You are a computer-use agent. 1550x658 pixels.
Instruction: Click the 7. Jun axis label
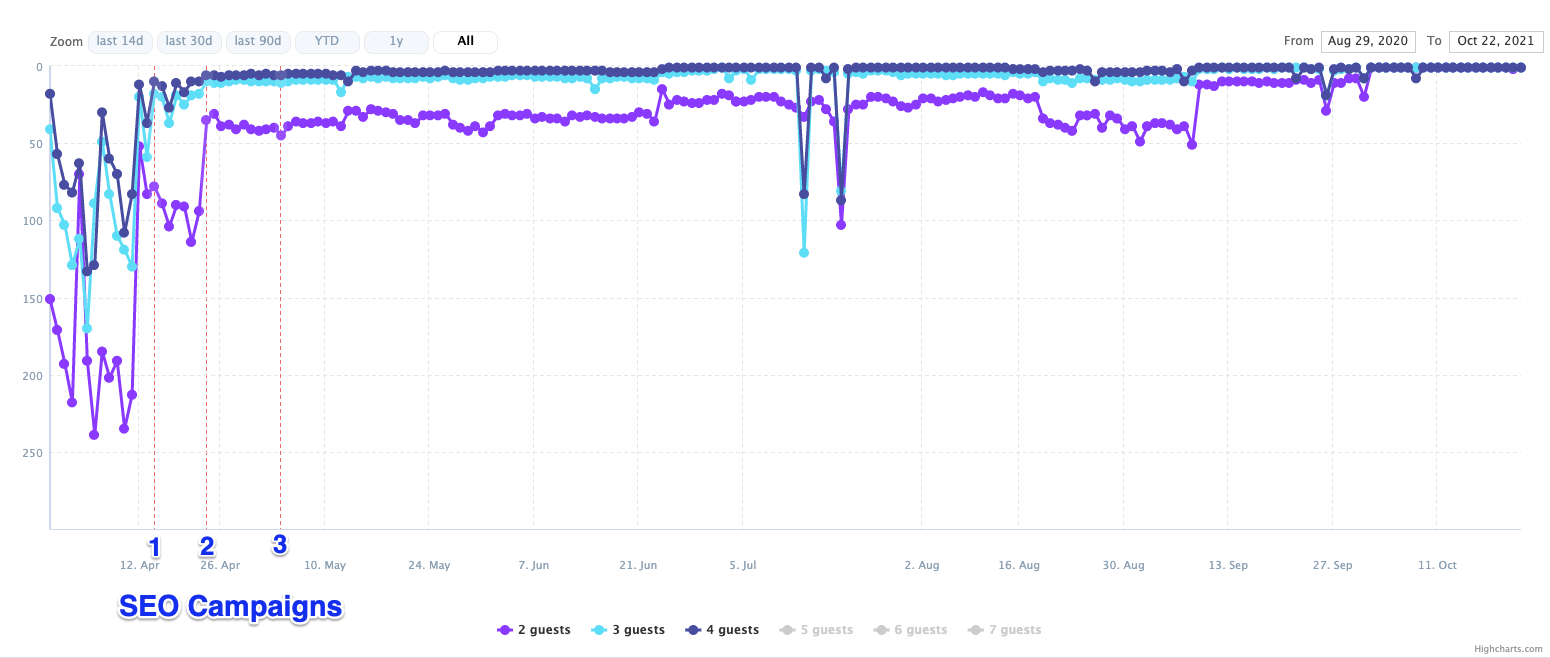click(x=534, y=566)
